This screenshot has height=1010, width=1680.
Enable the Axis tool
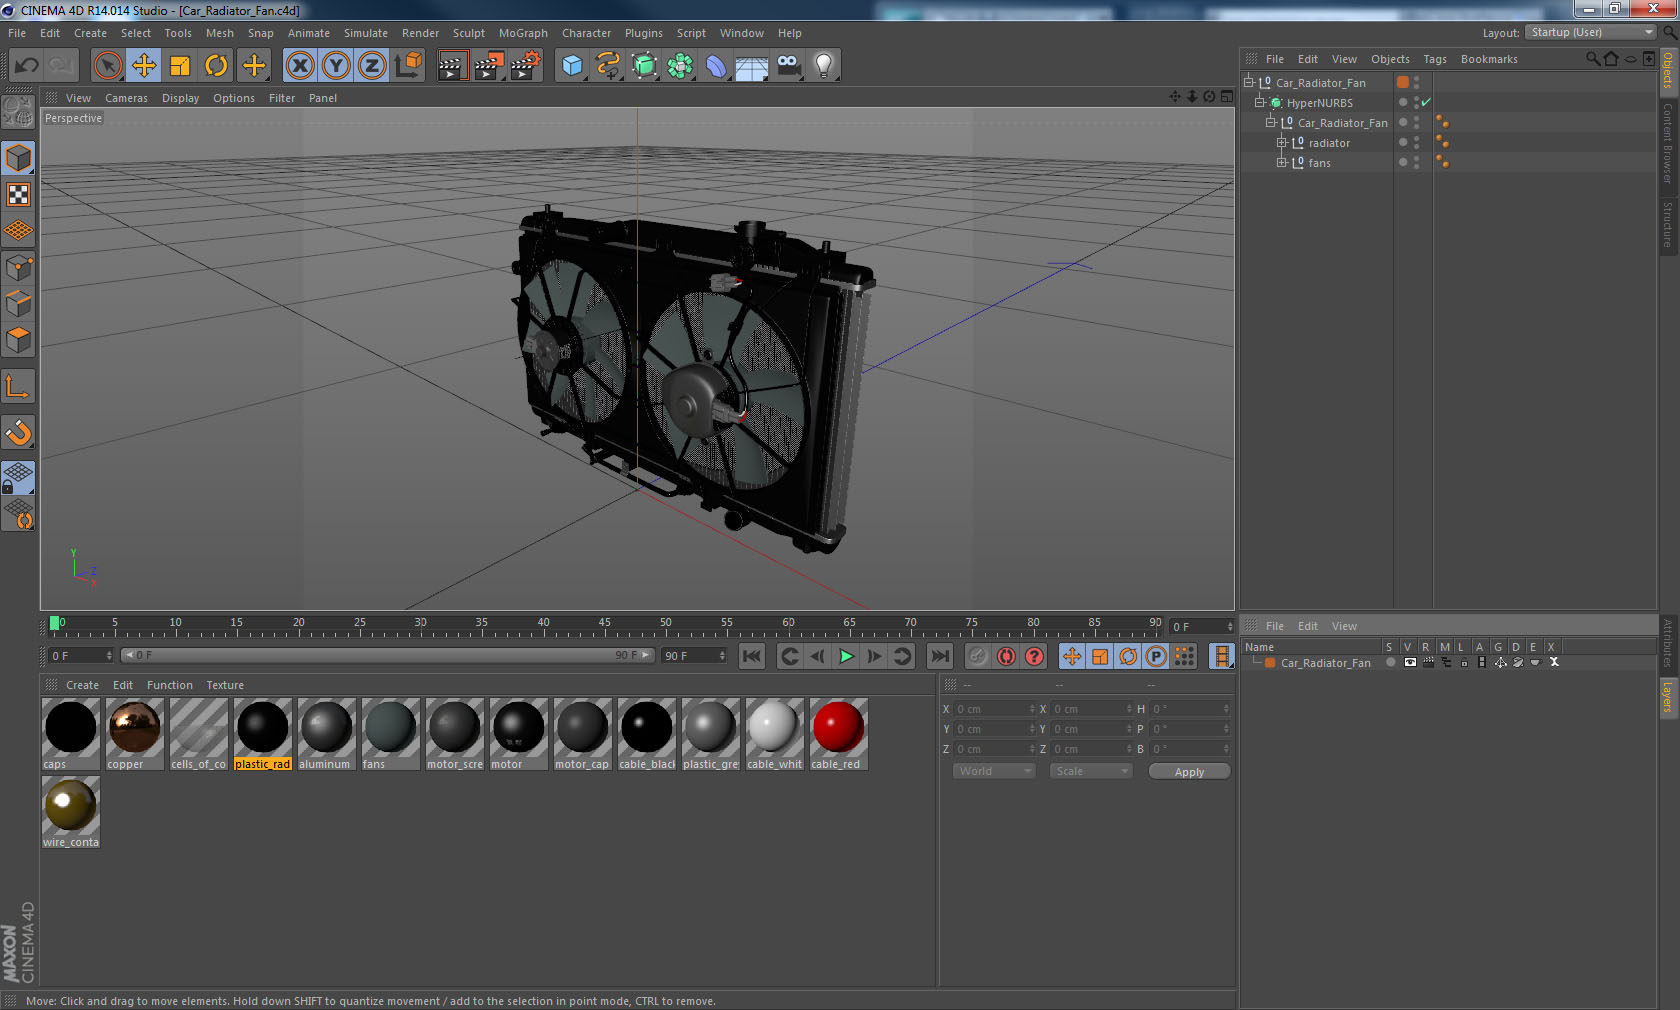18,386
